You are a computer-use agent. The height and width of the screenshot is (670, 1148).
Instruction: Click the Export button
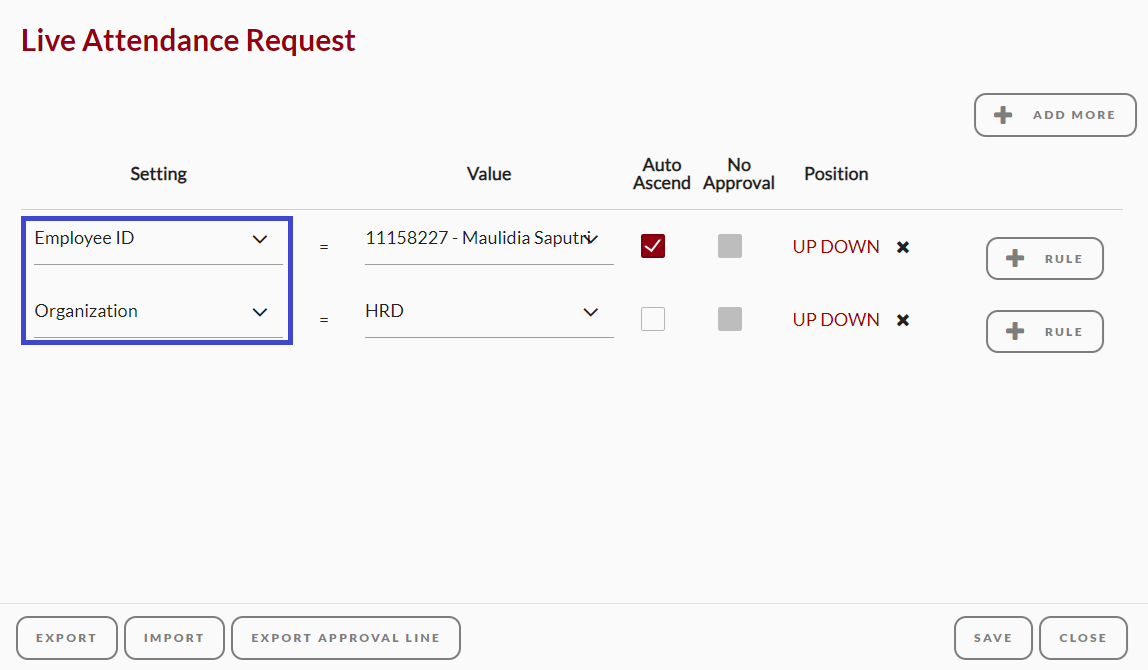pyautogui.click(x=67, y=638)
